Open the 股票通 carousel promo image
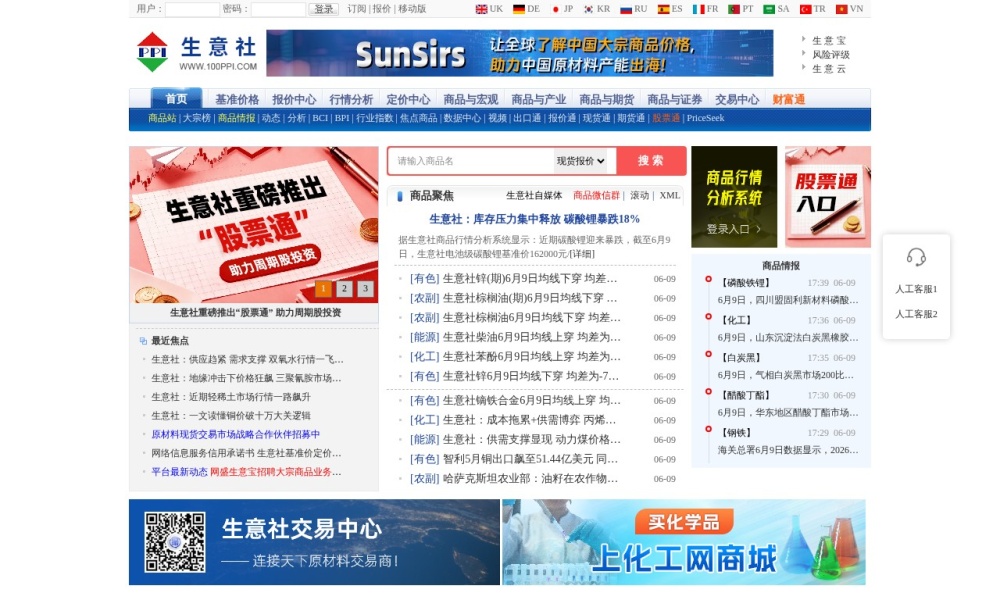This screenshot has width=1000, height=600. click(x=253, y=224)
